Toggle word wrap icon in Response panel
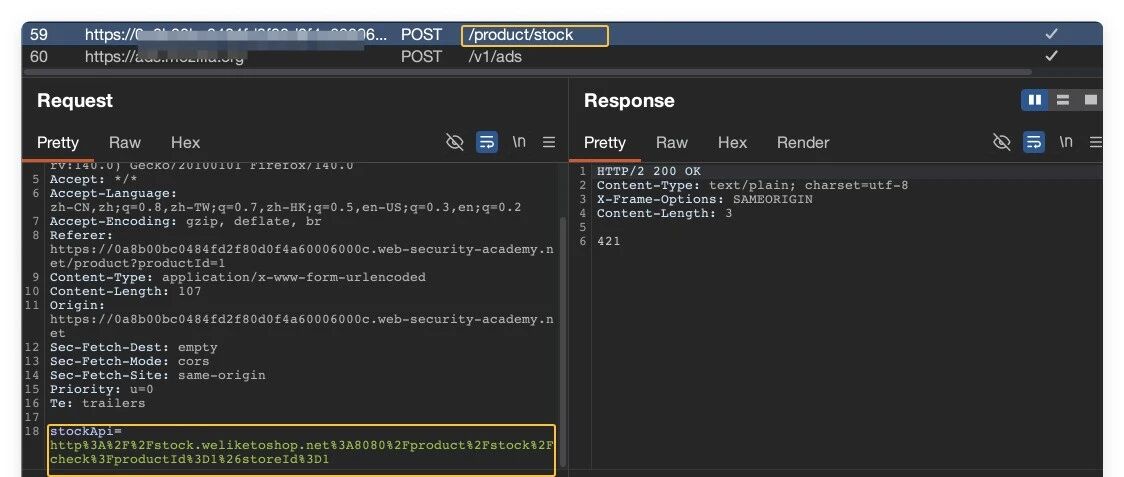This screenshot has height=477, width=1124. [x=1034, y=142]
